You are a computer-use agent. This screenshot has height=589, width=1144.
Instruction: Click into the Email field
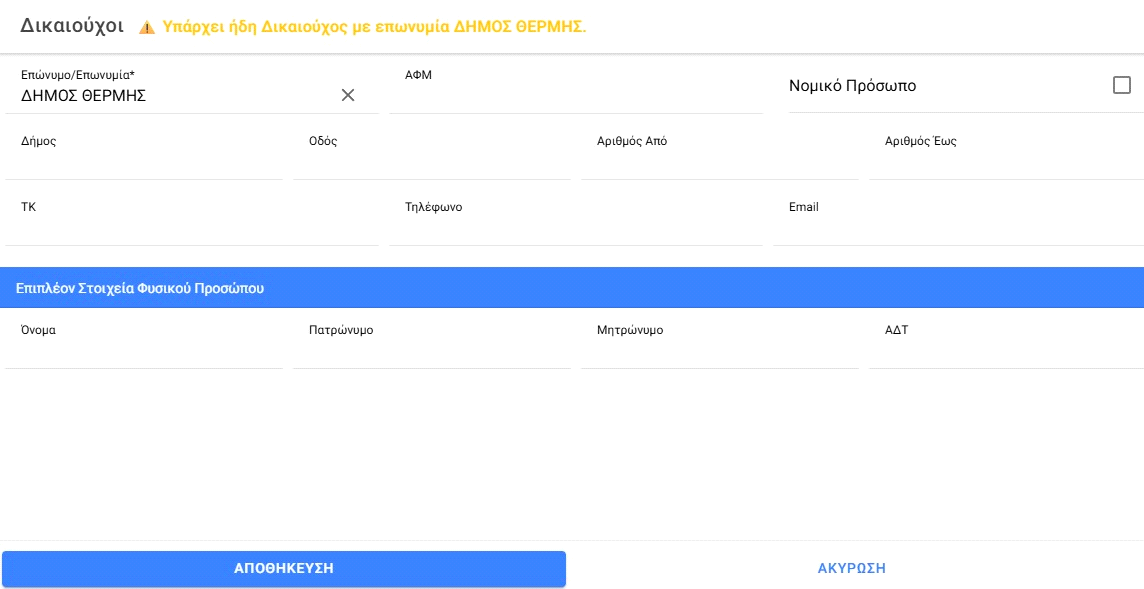[x=959, y=228]
